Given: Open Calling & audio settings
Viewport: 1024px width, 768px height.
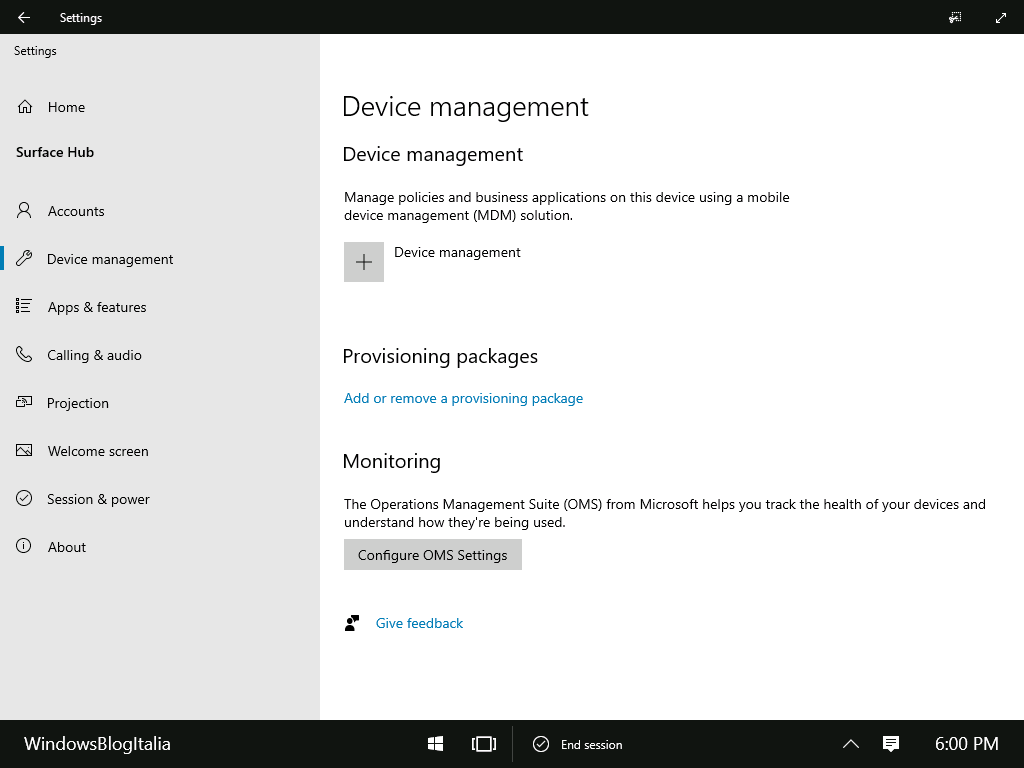Looking at the screenshot, I should click(160, 355).
